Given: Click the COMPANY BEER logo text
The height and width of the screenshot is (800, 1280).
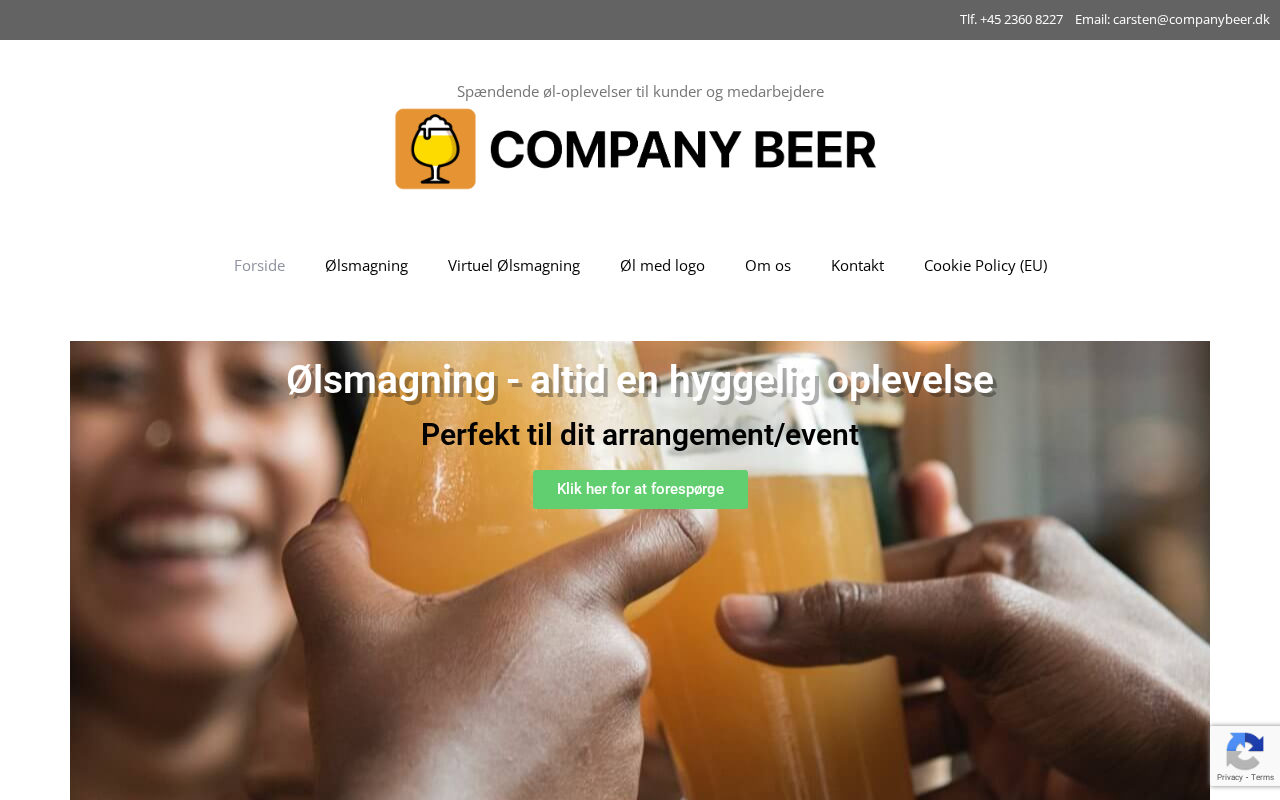Looking at the screenshot, I should (x=683, y=149).
